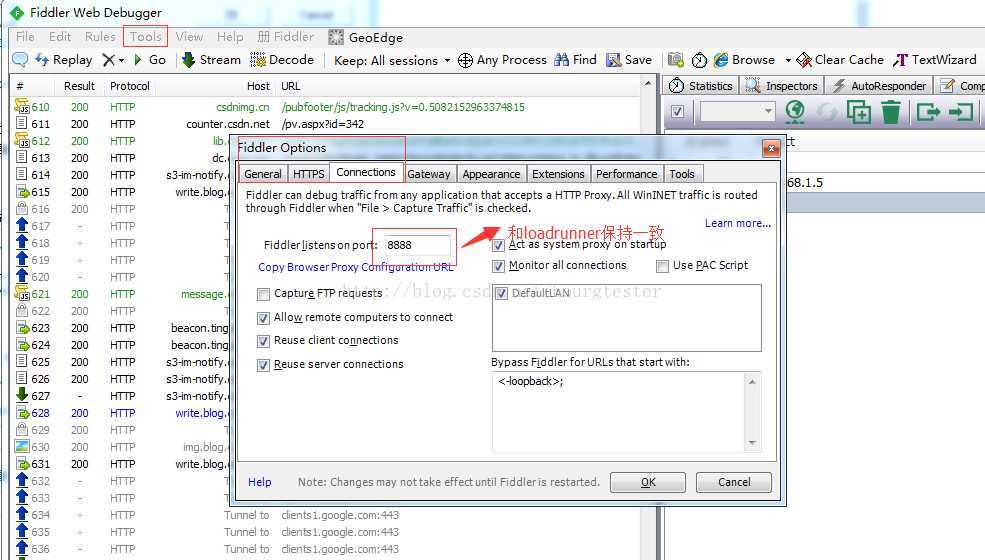The width and height of the screenshot is (985, 560).
Task: Close the Fiddler Options dialog
Action: [x=771, y=148]
